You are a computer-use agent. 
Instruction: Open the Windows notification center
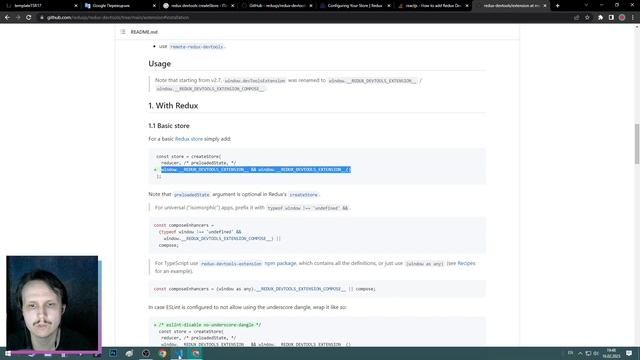point(629,353)
